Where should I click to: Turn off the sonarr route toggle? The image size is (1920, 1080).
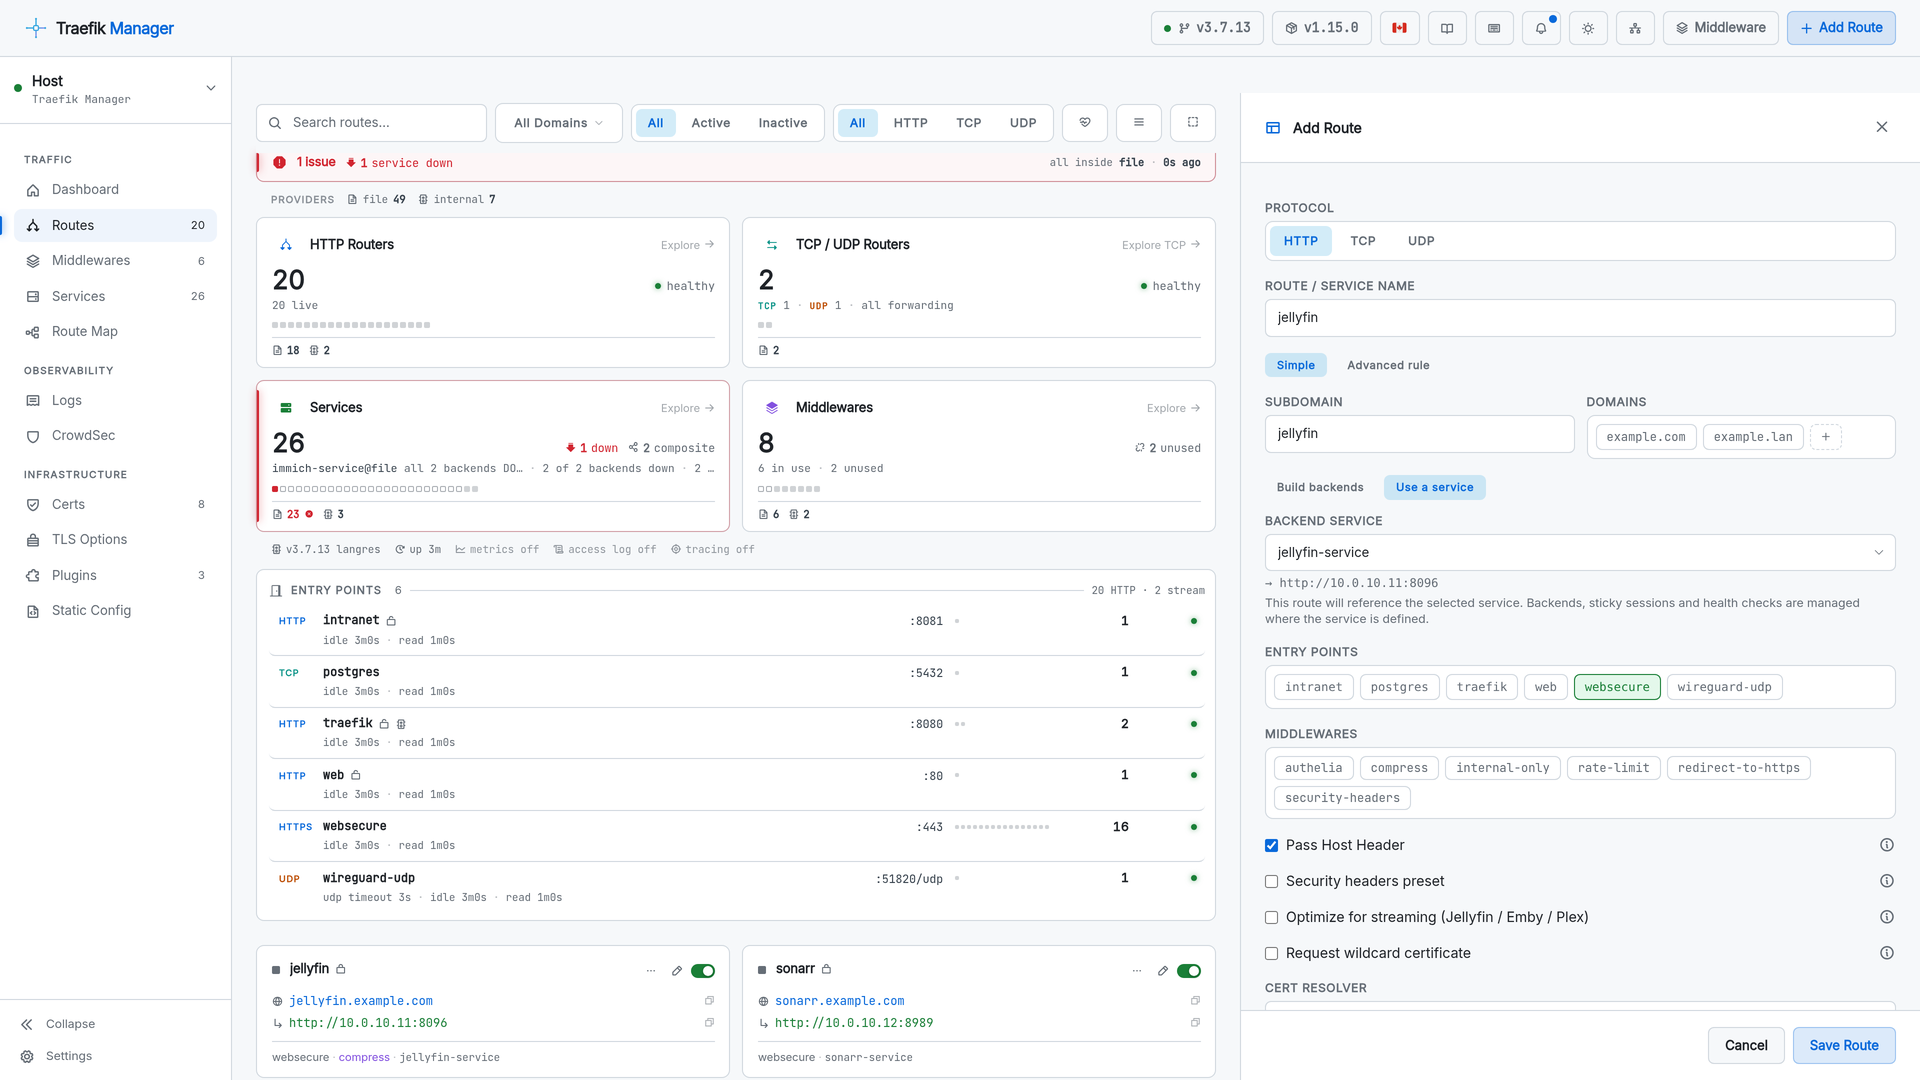click(1189, 971)
